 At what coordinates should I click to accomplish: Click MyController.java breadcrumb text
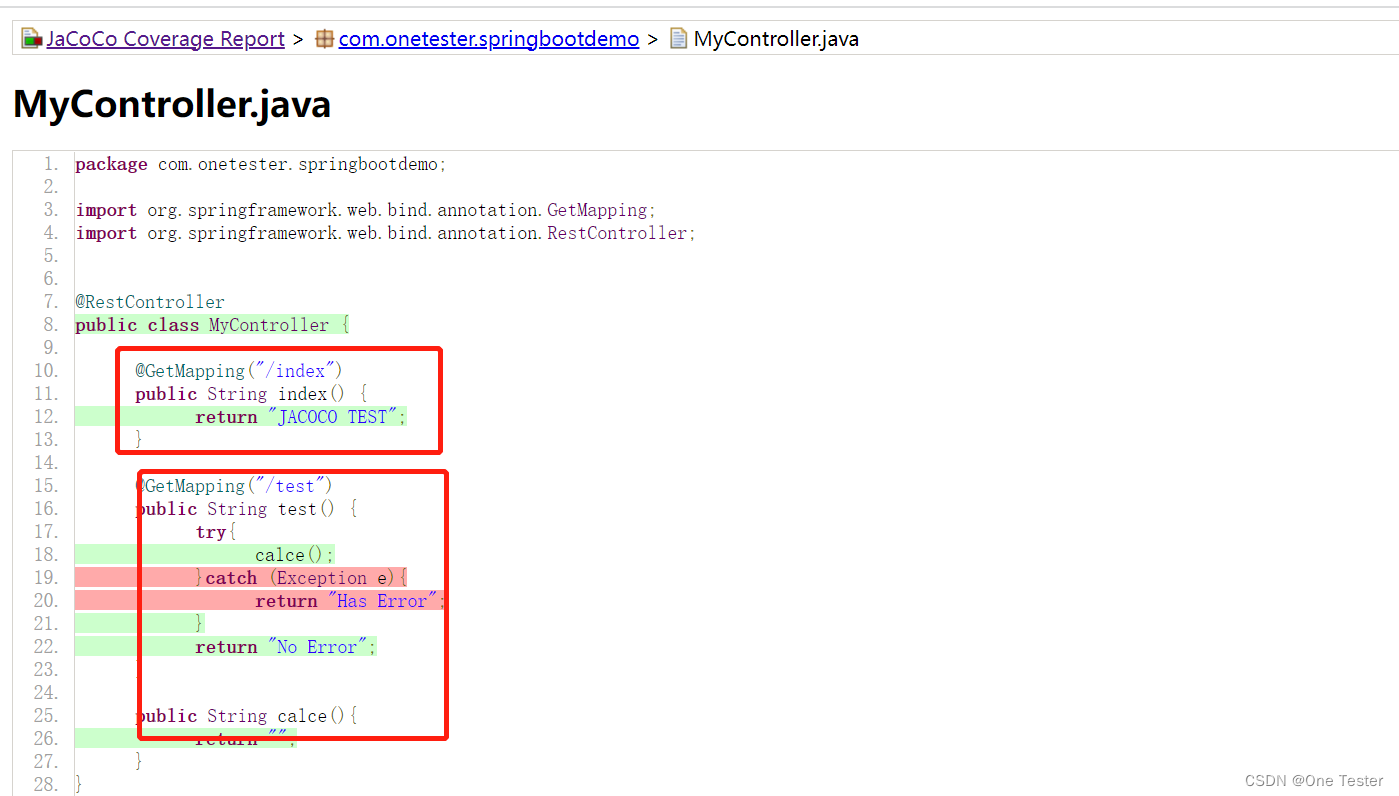click(776, 39)
